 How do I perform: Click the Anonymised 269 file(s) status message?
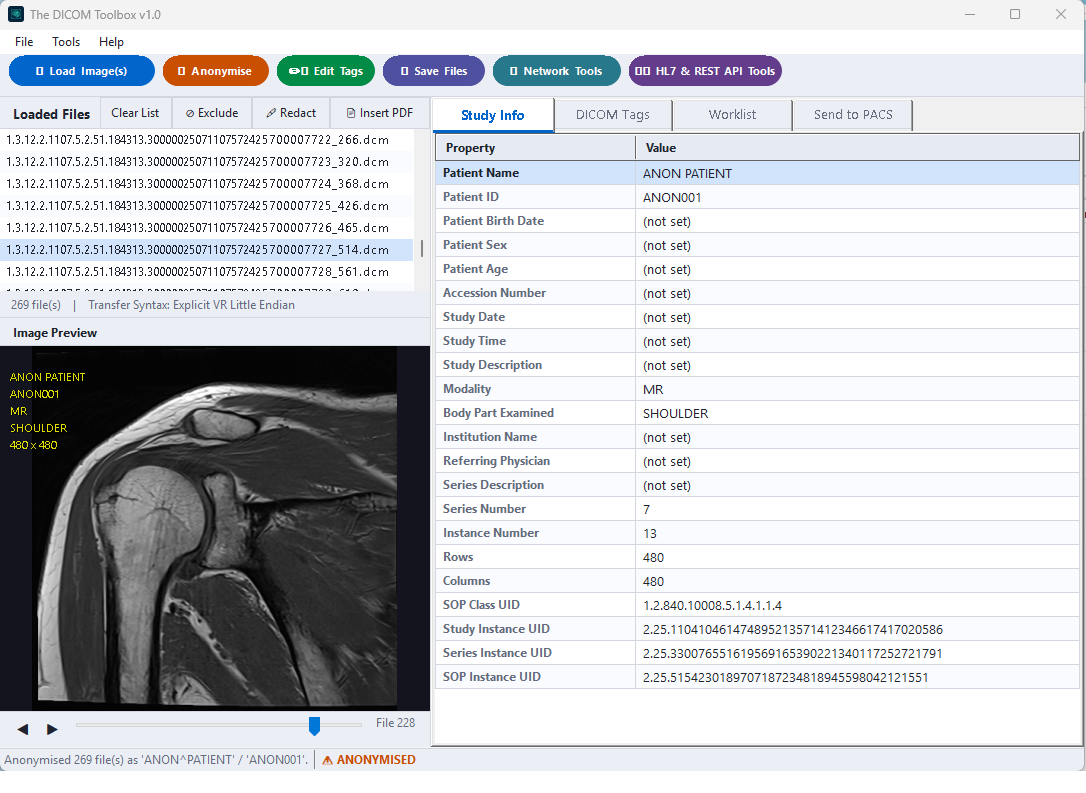click(156, 760)
